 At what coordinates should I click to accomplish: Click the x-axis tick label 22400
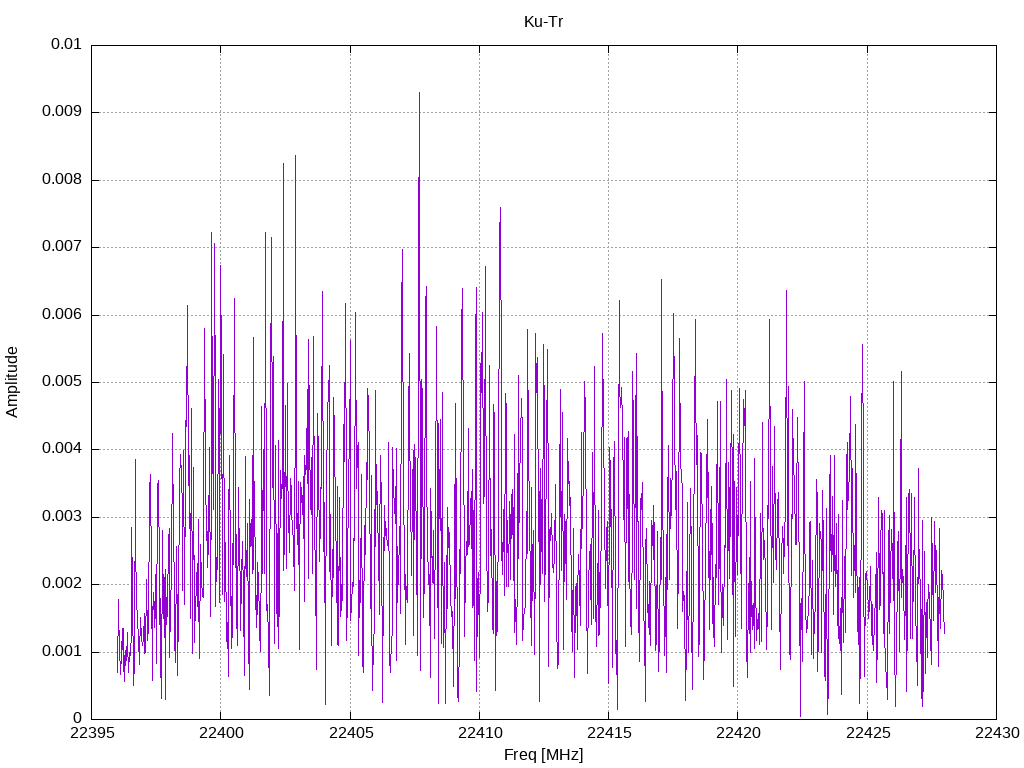tap(221, 733)
